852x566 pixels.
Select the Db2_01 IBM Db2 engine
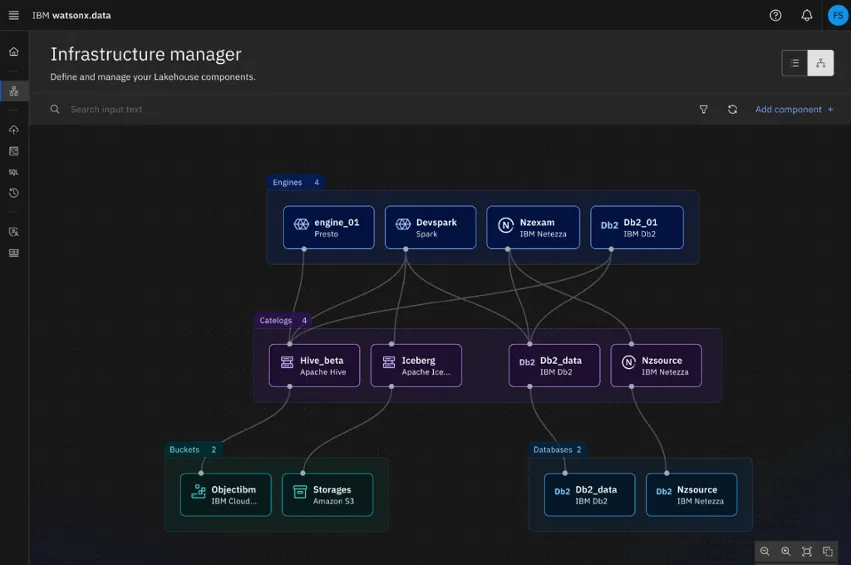tap(637, 227)
